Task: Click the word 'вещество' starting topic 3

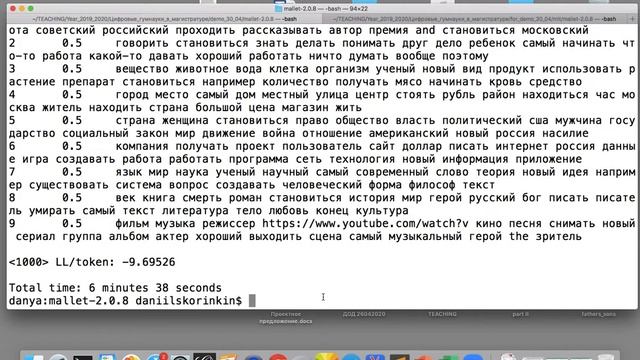Action: pos(142,69)
